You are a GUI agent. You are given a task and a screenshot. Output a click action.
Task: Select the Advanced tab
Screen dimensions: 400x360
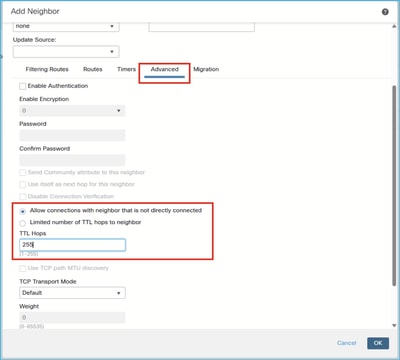[164, 69]
